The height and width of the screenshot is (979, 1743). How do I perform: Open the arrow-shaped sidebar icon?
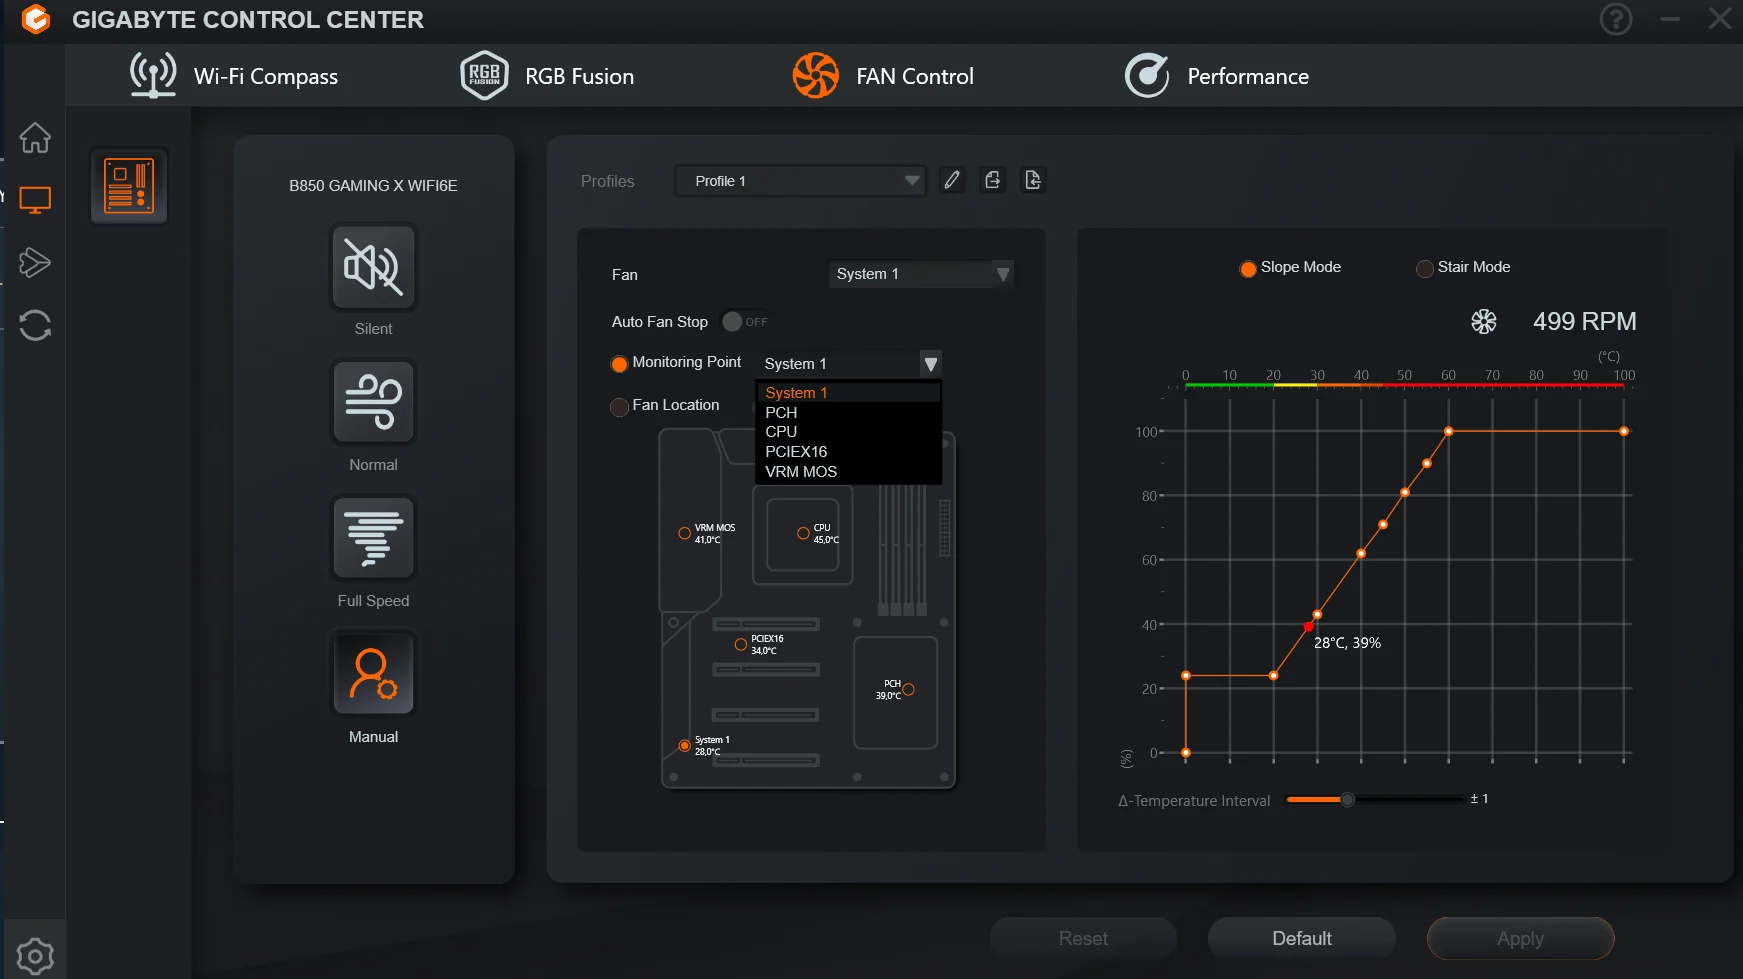point(35,263)
